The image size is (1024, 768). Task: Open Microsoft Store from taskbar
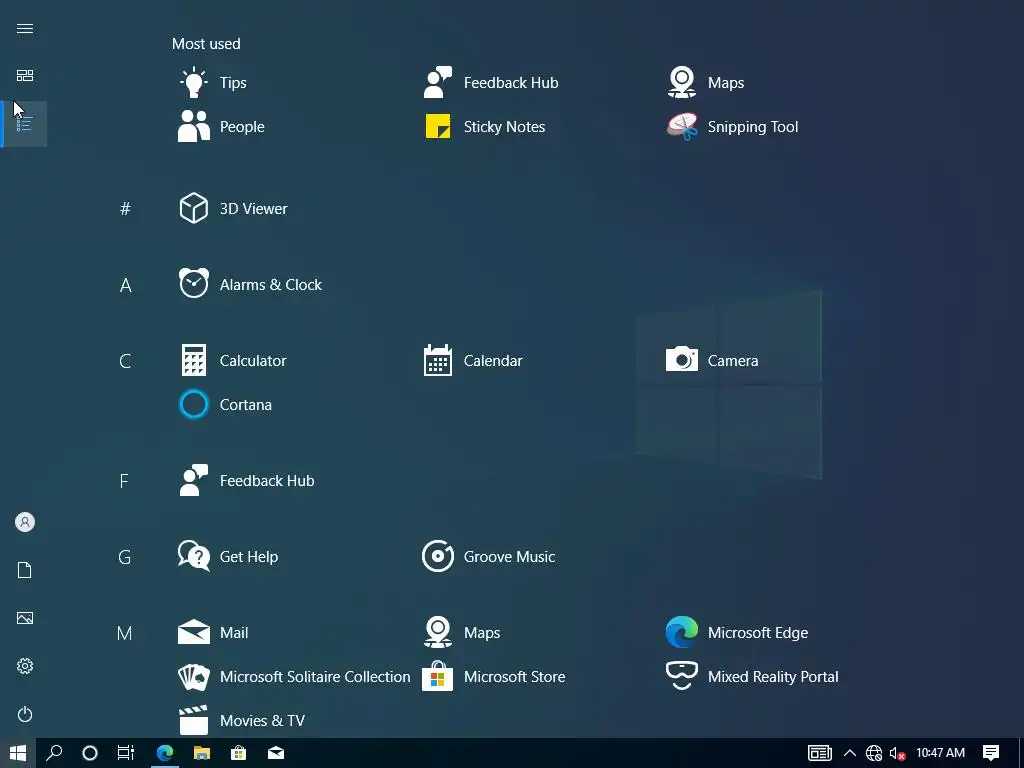pyautogui.click(x=239, y=753)
